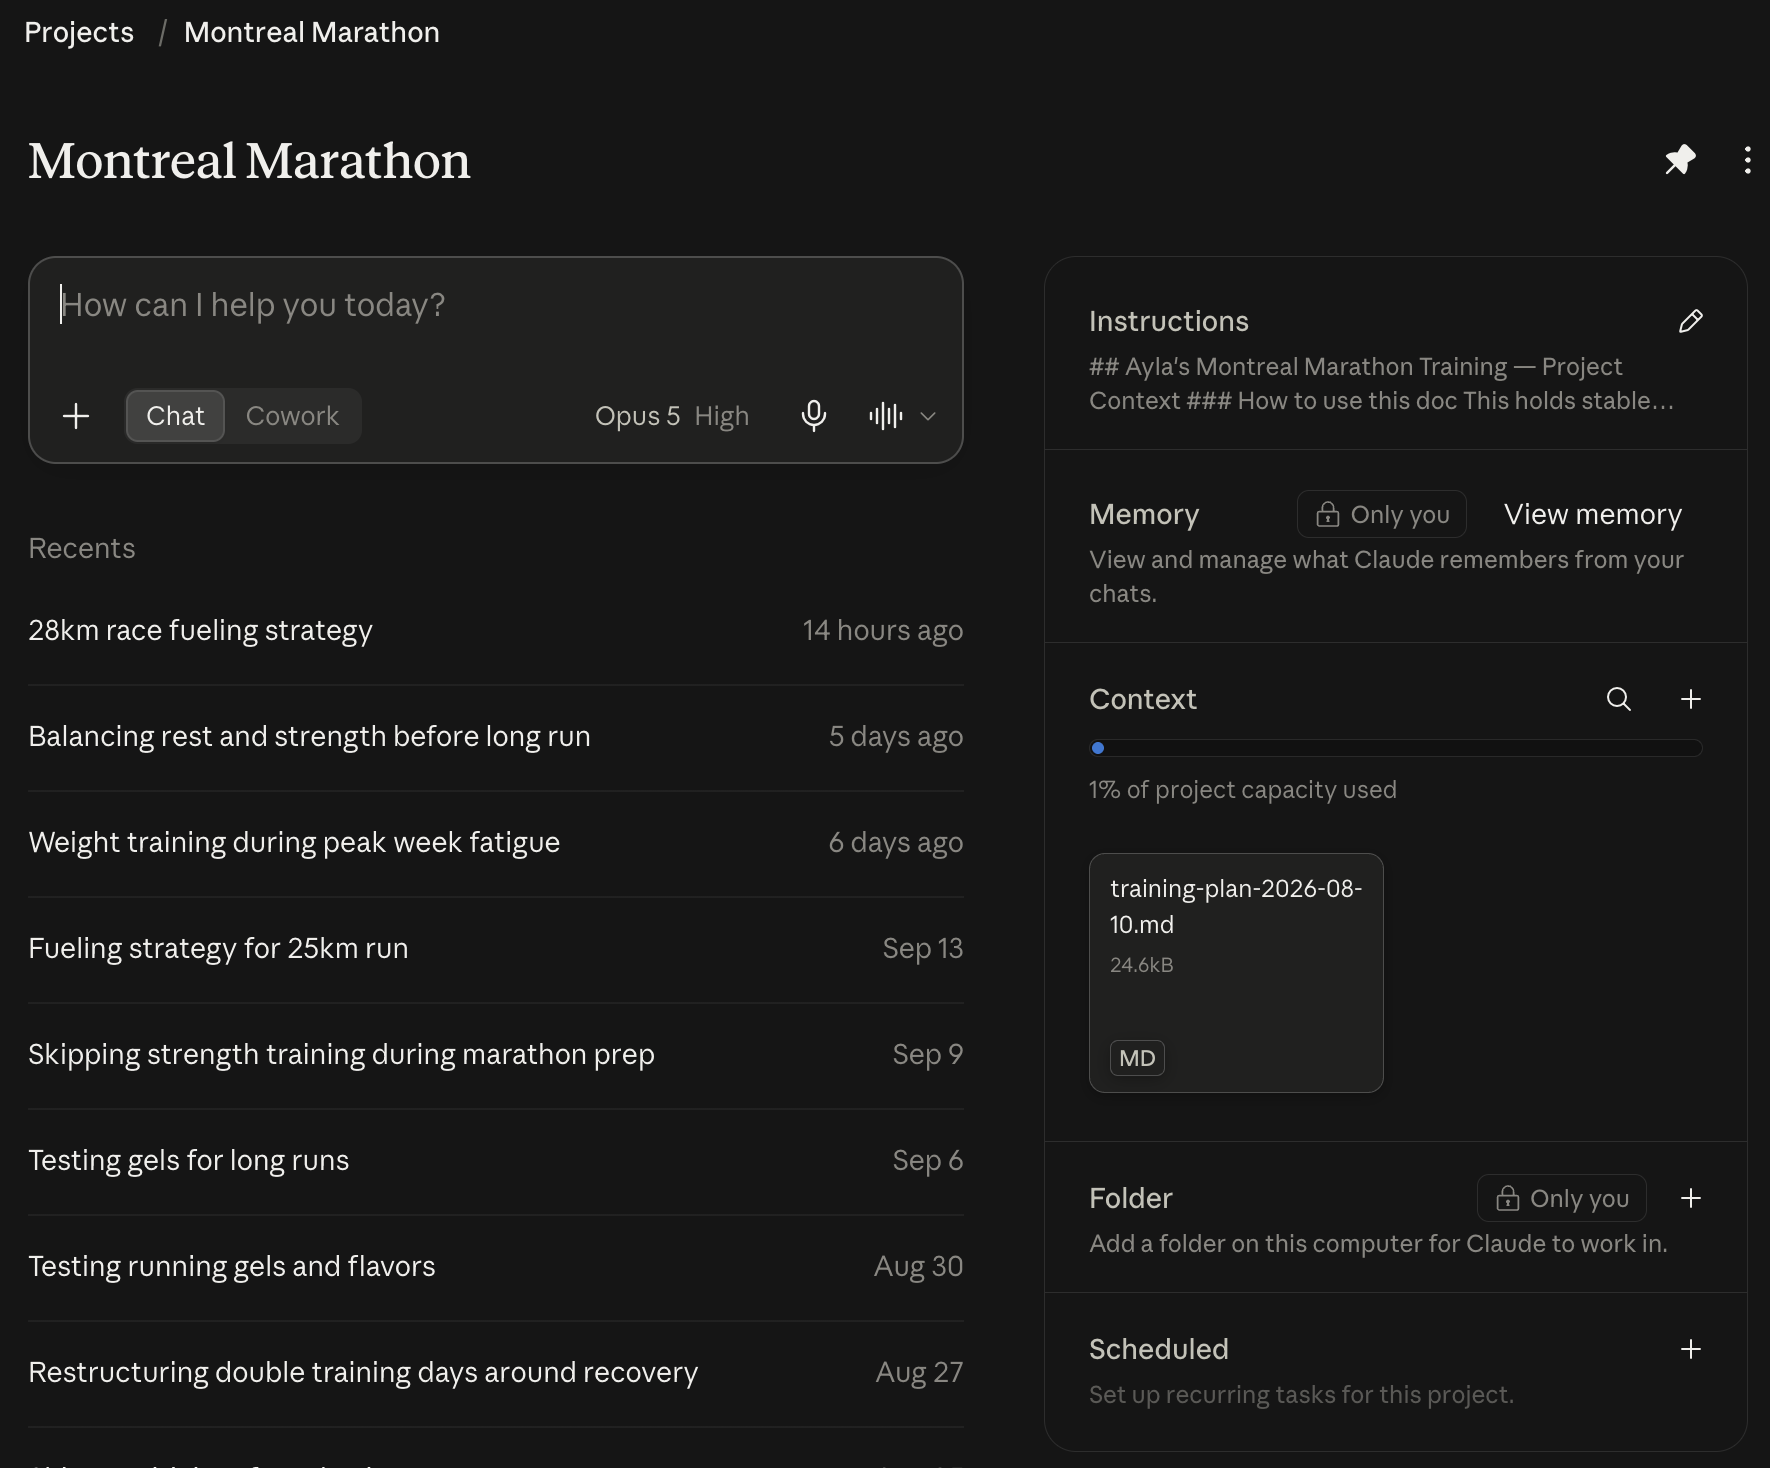
Task: Click the Scheduled section heading
Action: pos(1158,1349)
